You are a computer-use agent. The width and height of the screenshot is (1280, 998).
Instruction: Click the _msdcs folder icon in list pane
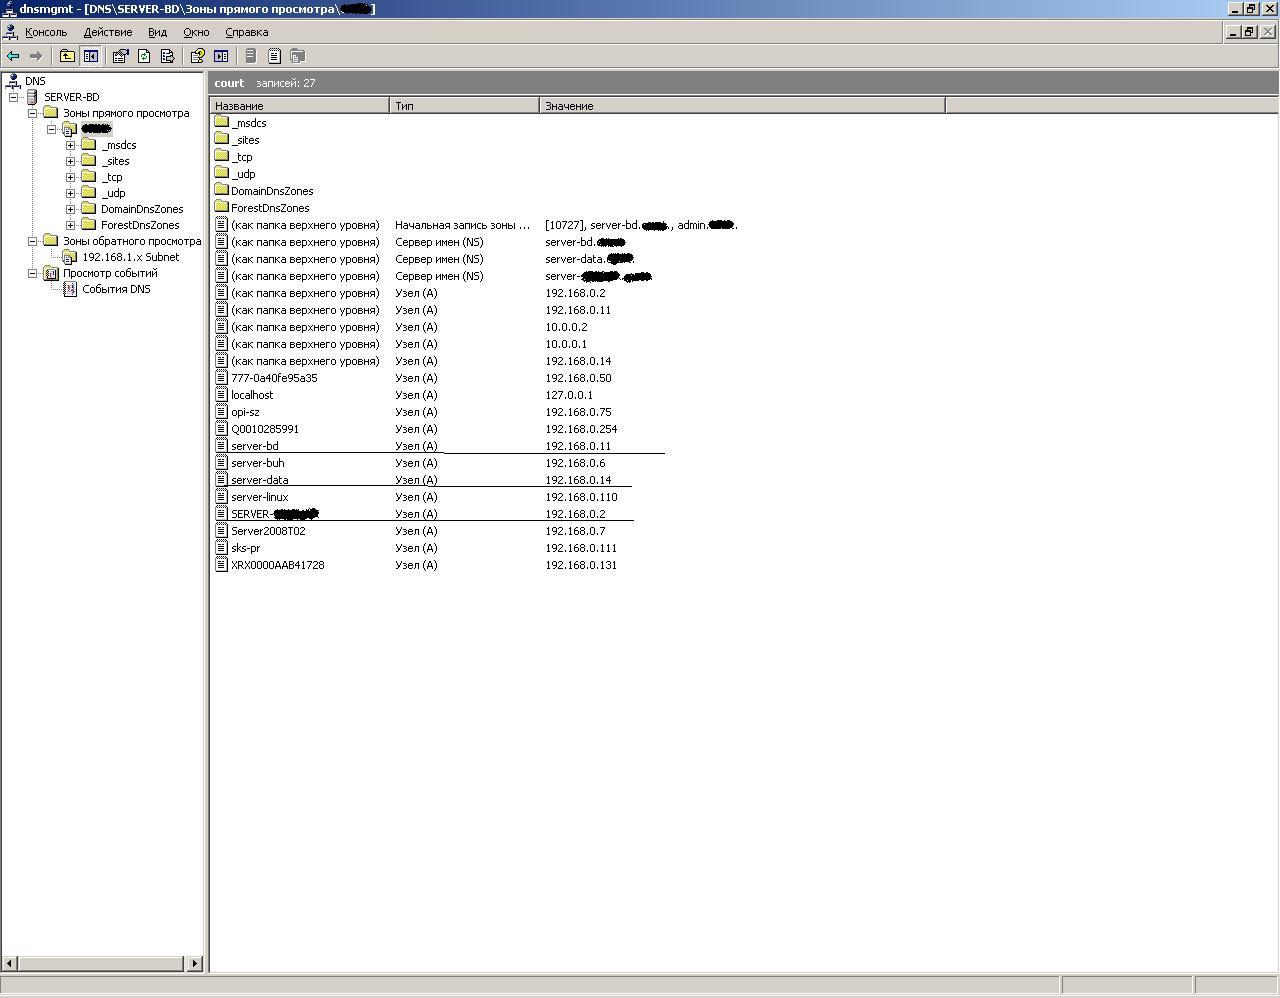click(x=222, y=122)
